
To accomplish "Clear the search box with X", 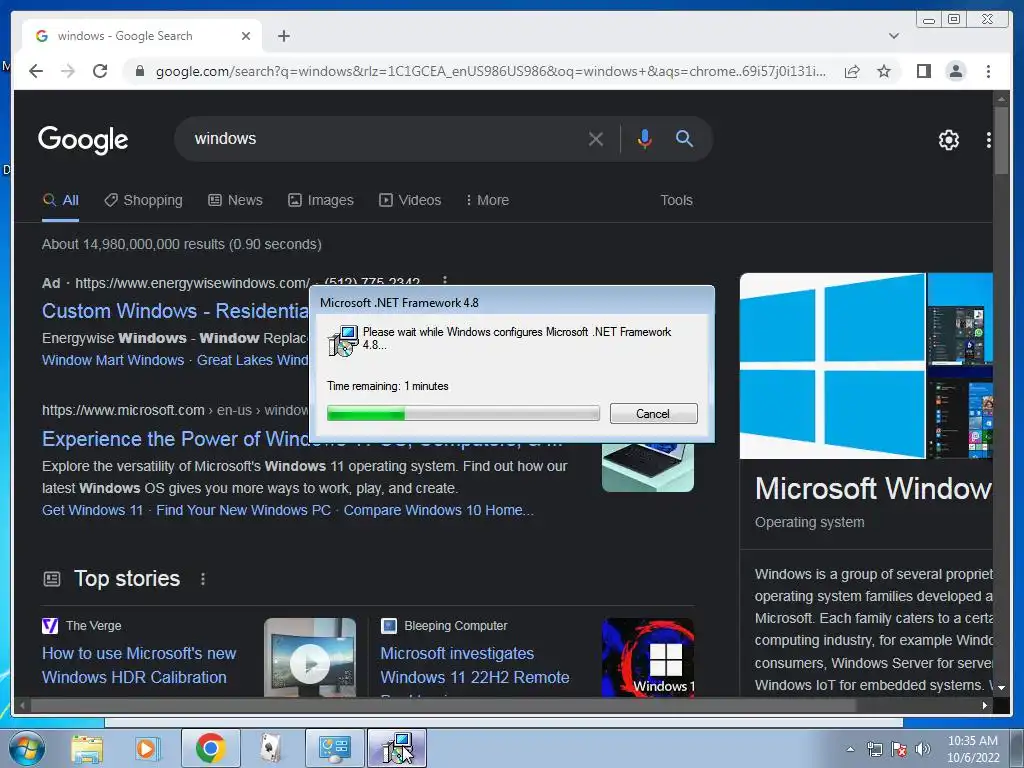I will coord(595,138).
